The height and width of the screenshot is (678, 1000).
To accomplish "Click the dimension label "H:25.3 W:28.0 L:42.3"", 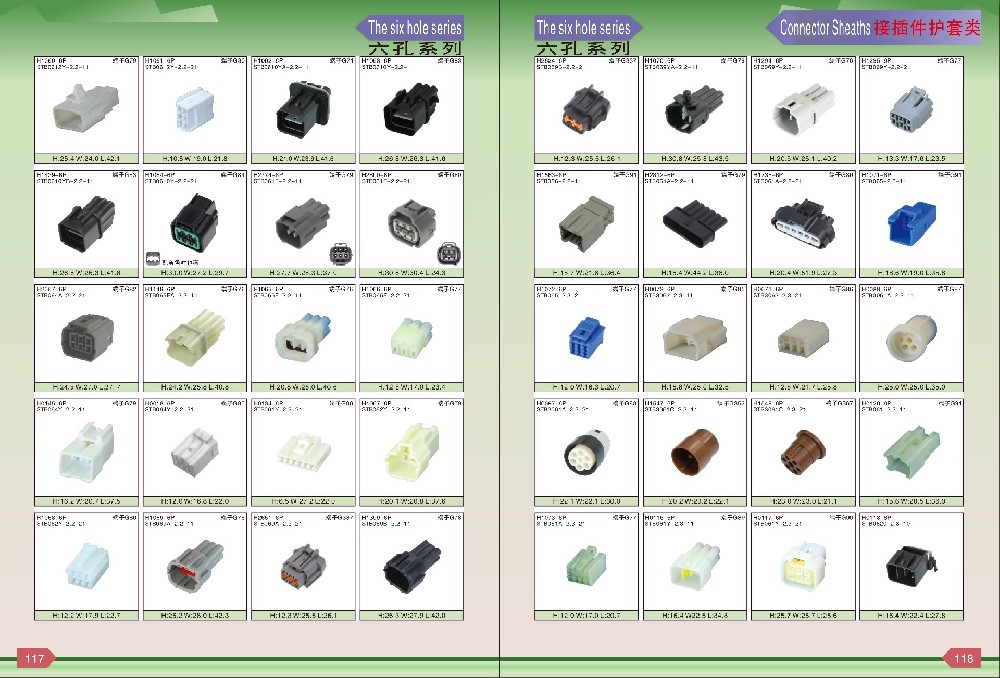I will coord(195,615).
